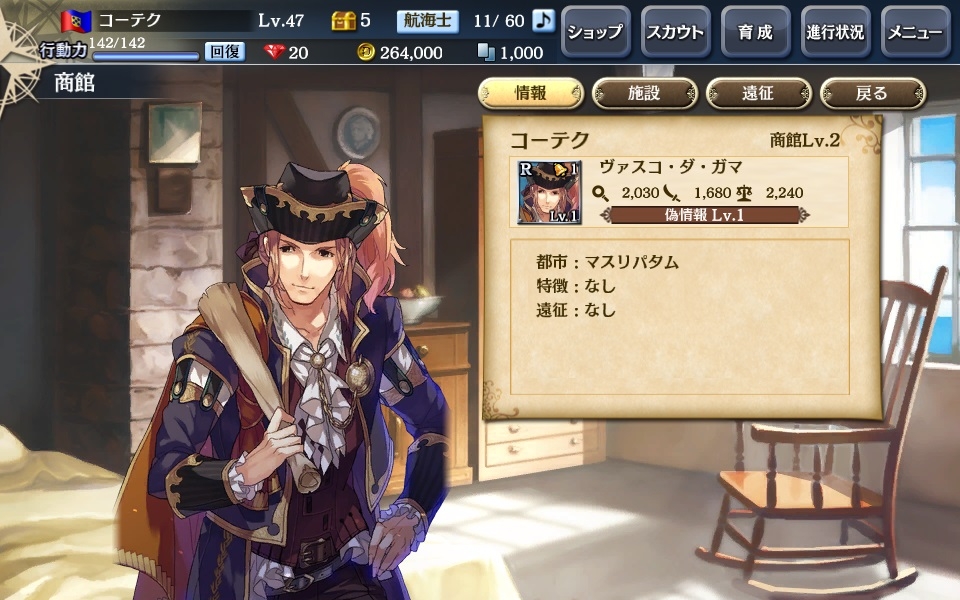Switch to the 情報 tab
960x600 pixels.
pos(530,93)
